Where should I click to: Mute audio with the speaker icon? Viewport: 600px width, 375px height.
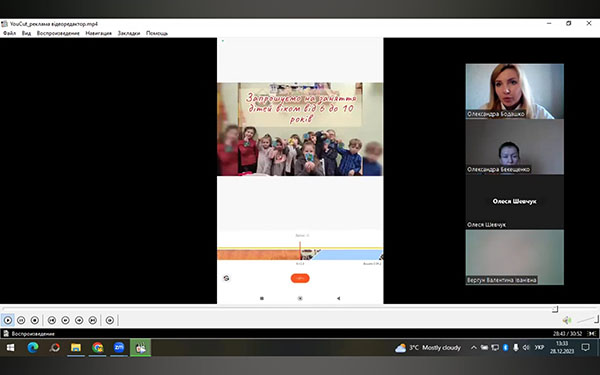pos(567,320)
